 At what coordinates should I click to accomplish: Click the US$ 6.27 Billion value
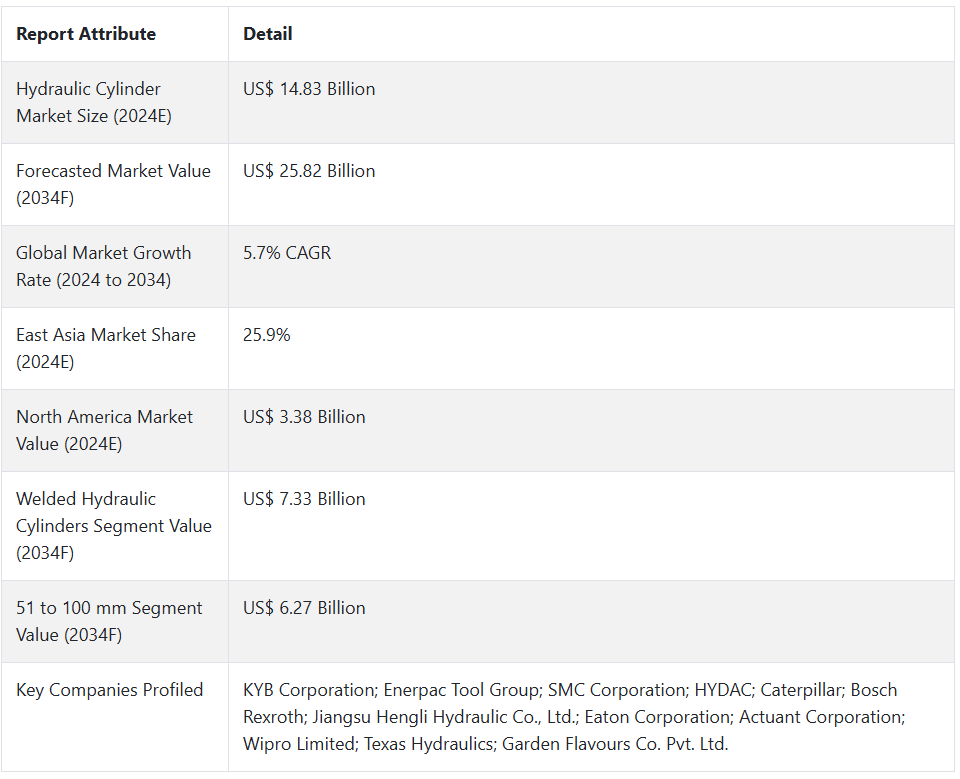click(304, 608)
